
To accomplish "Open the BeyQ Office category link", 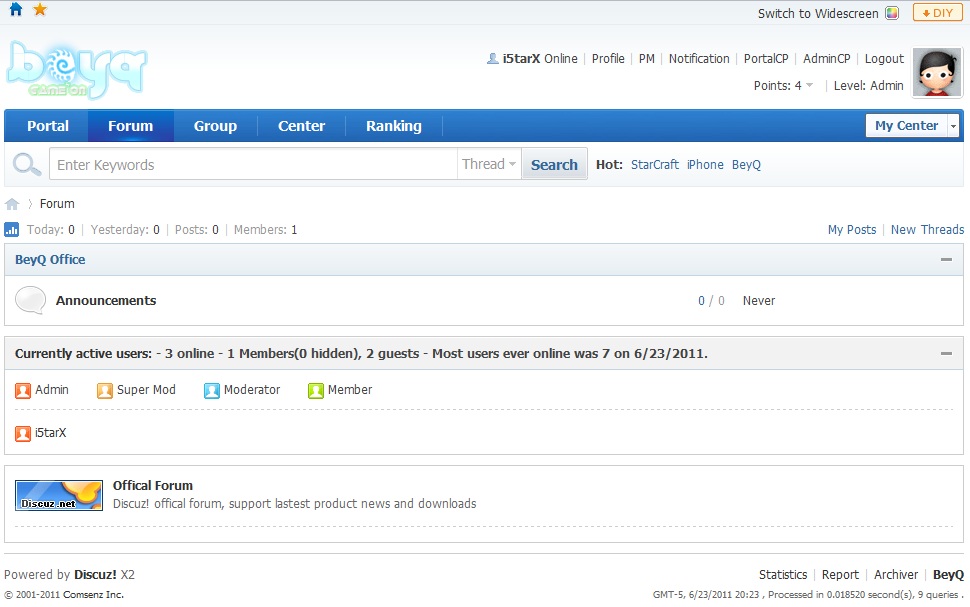I will click(x=50, y=260).
